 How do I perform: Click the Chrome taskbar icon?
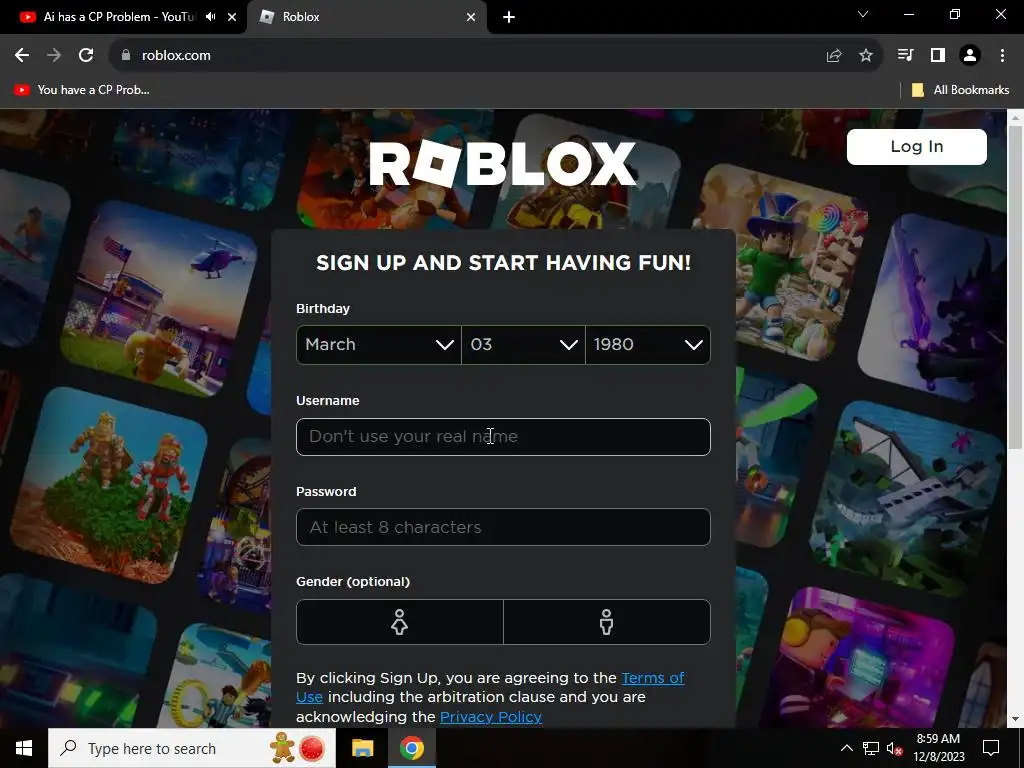click(x=411, y=748)
